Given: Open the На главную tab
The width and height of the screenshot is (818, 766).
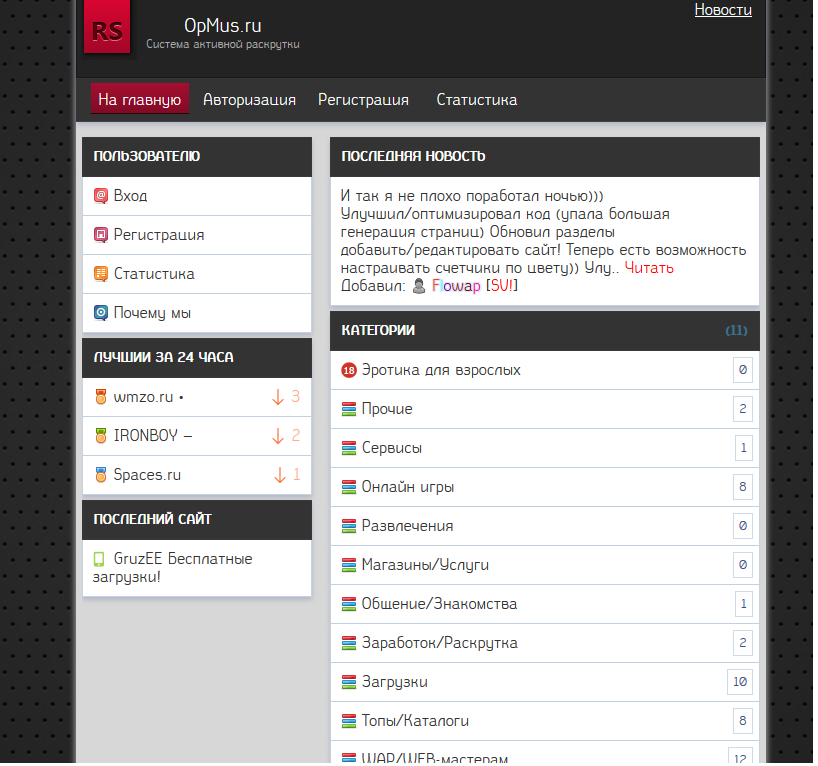Looking at the screenshot, I should 140,100.
